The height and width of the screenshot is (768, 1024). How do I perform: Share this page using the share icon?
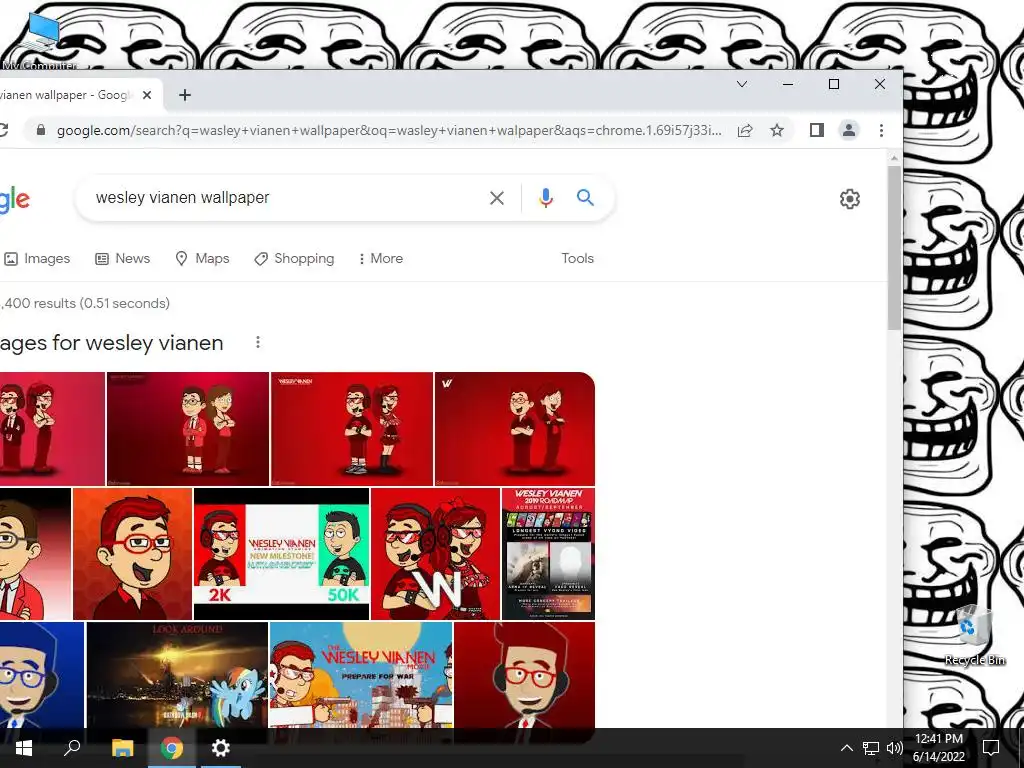click(745, 130)
